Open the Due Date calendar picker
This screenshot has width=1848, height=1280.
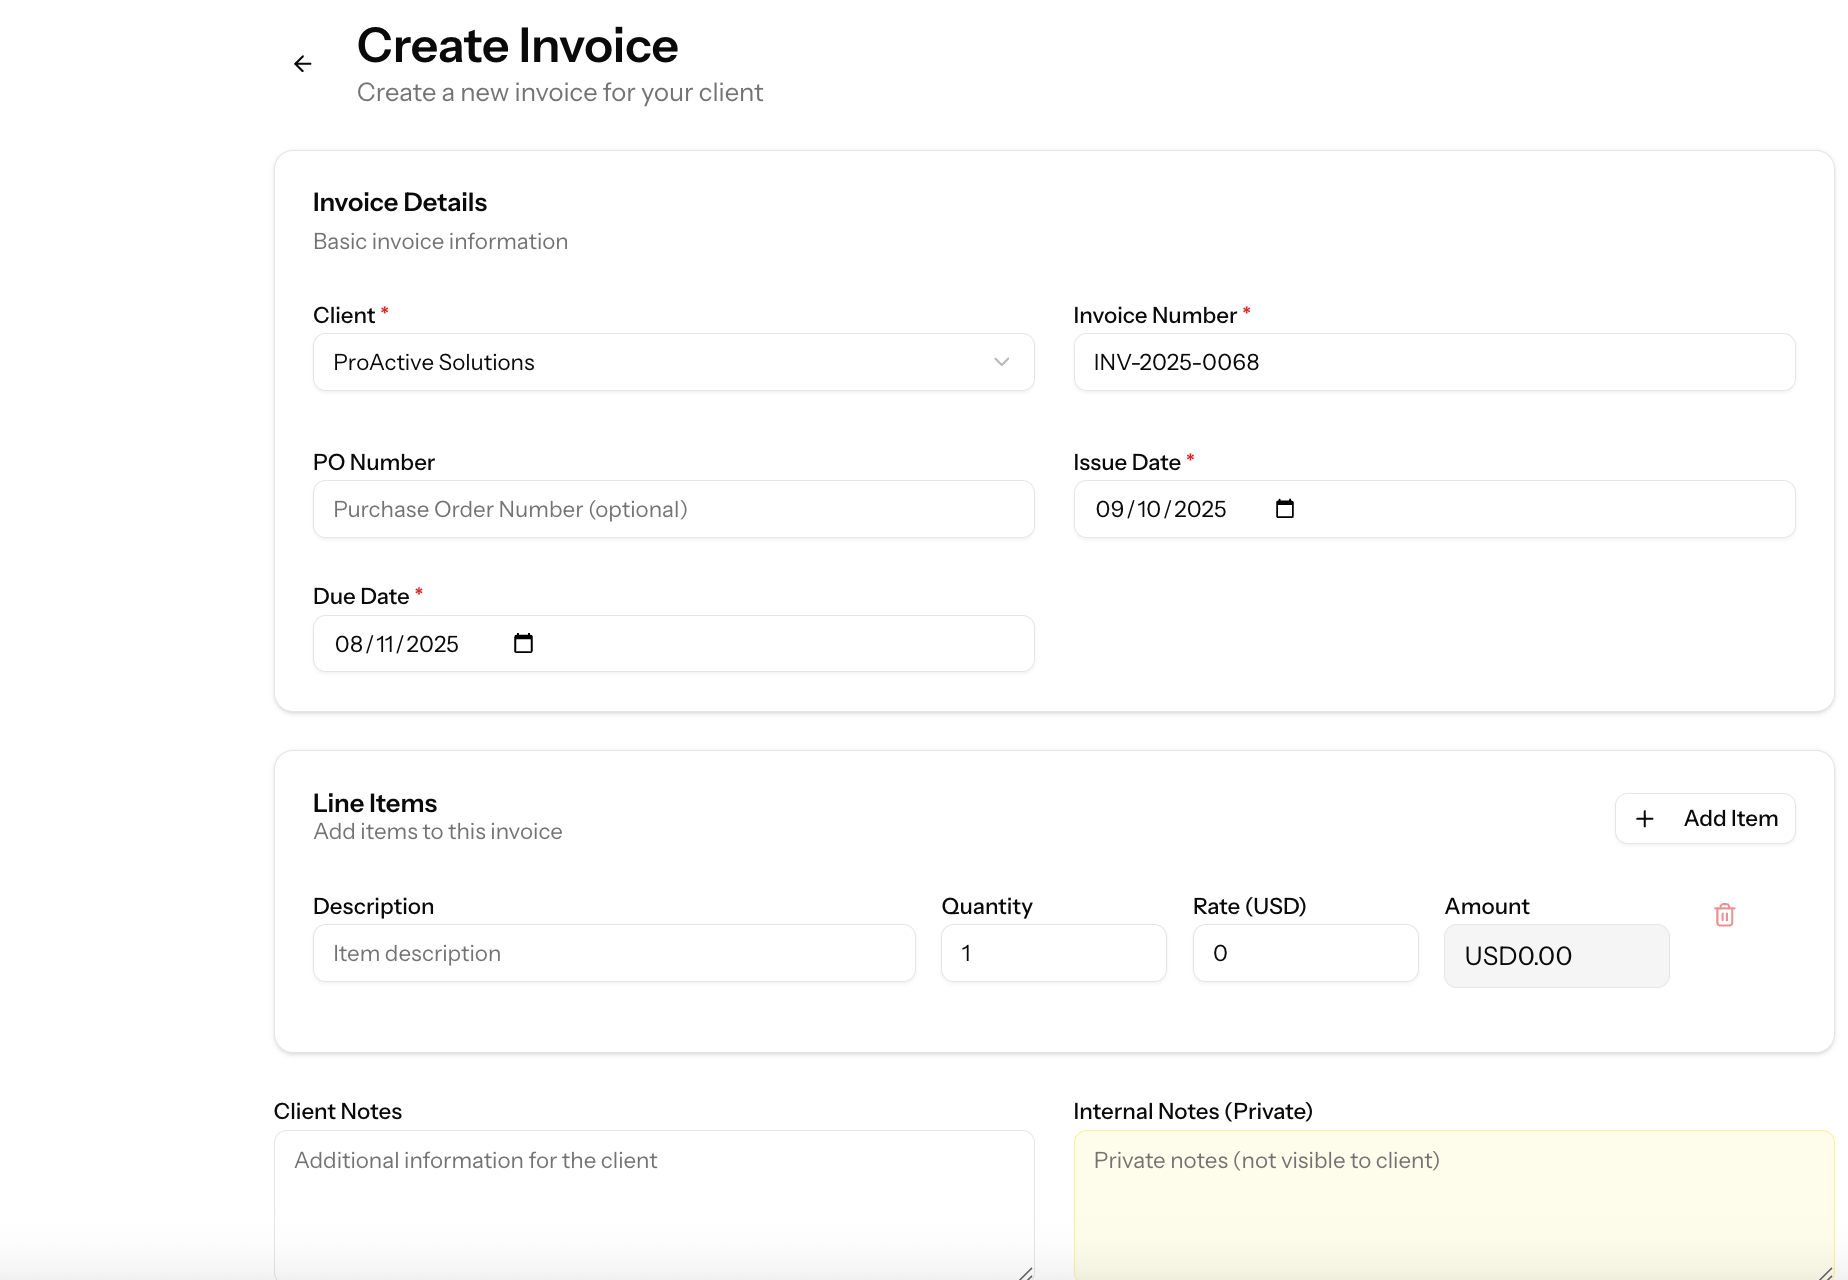522,643
